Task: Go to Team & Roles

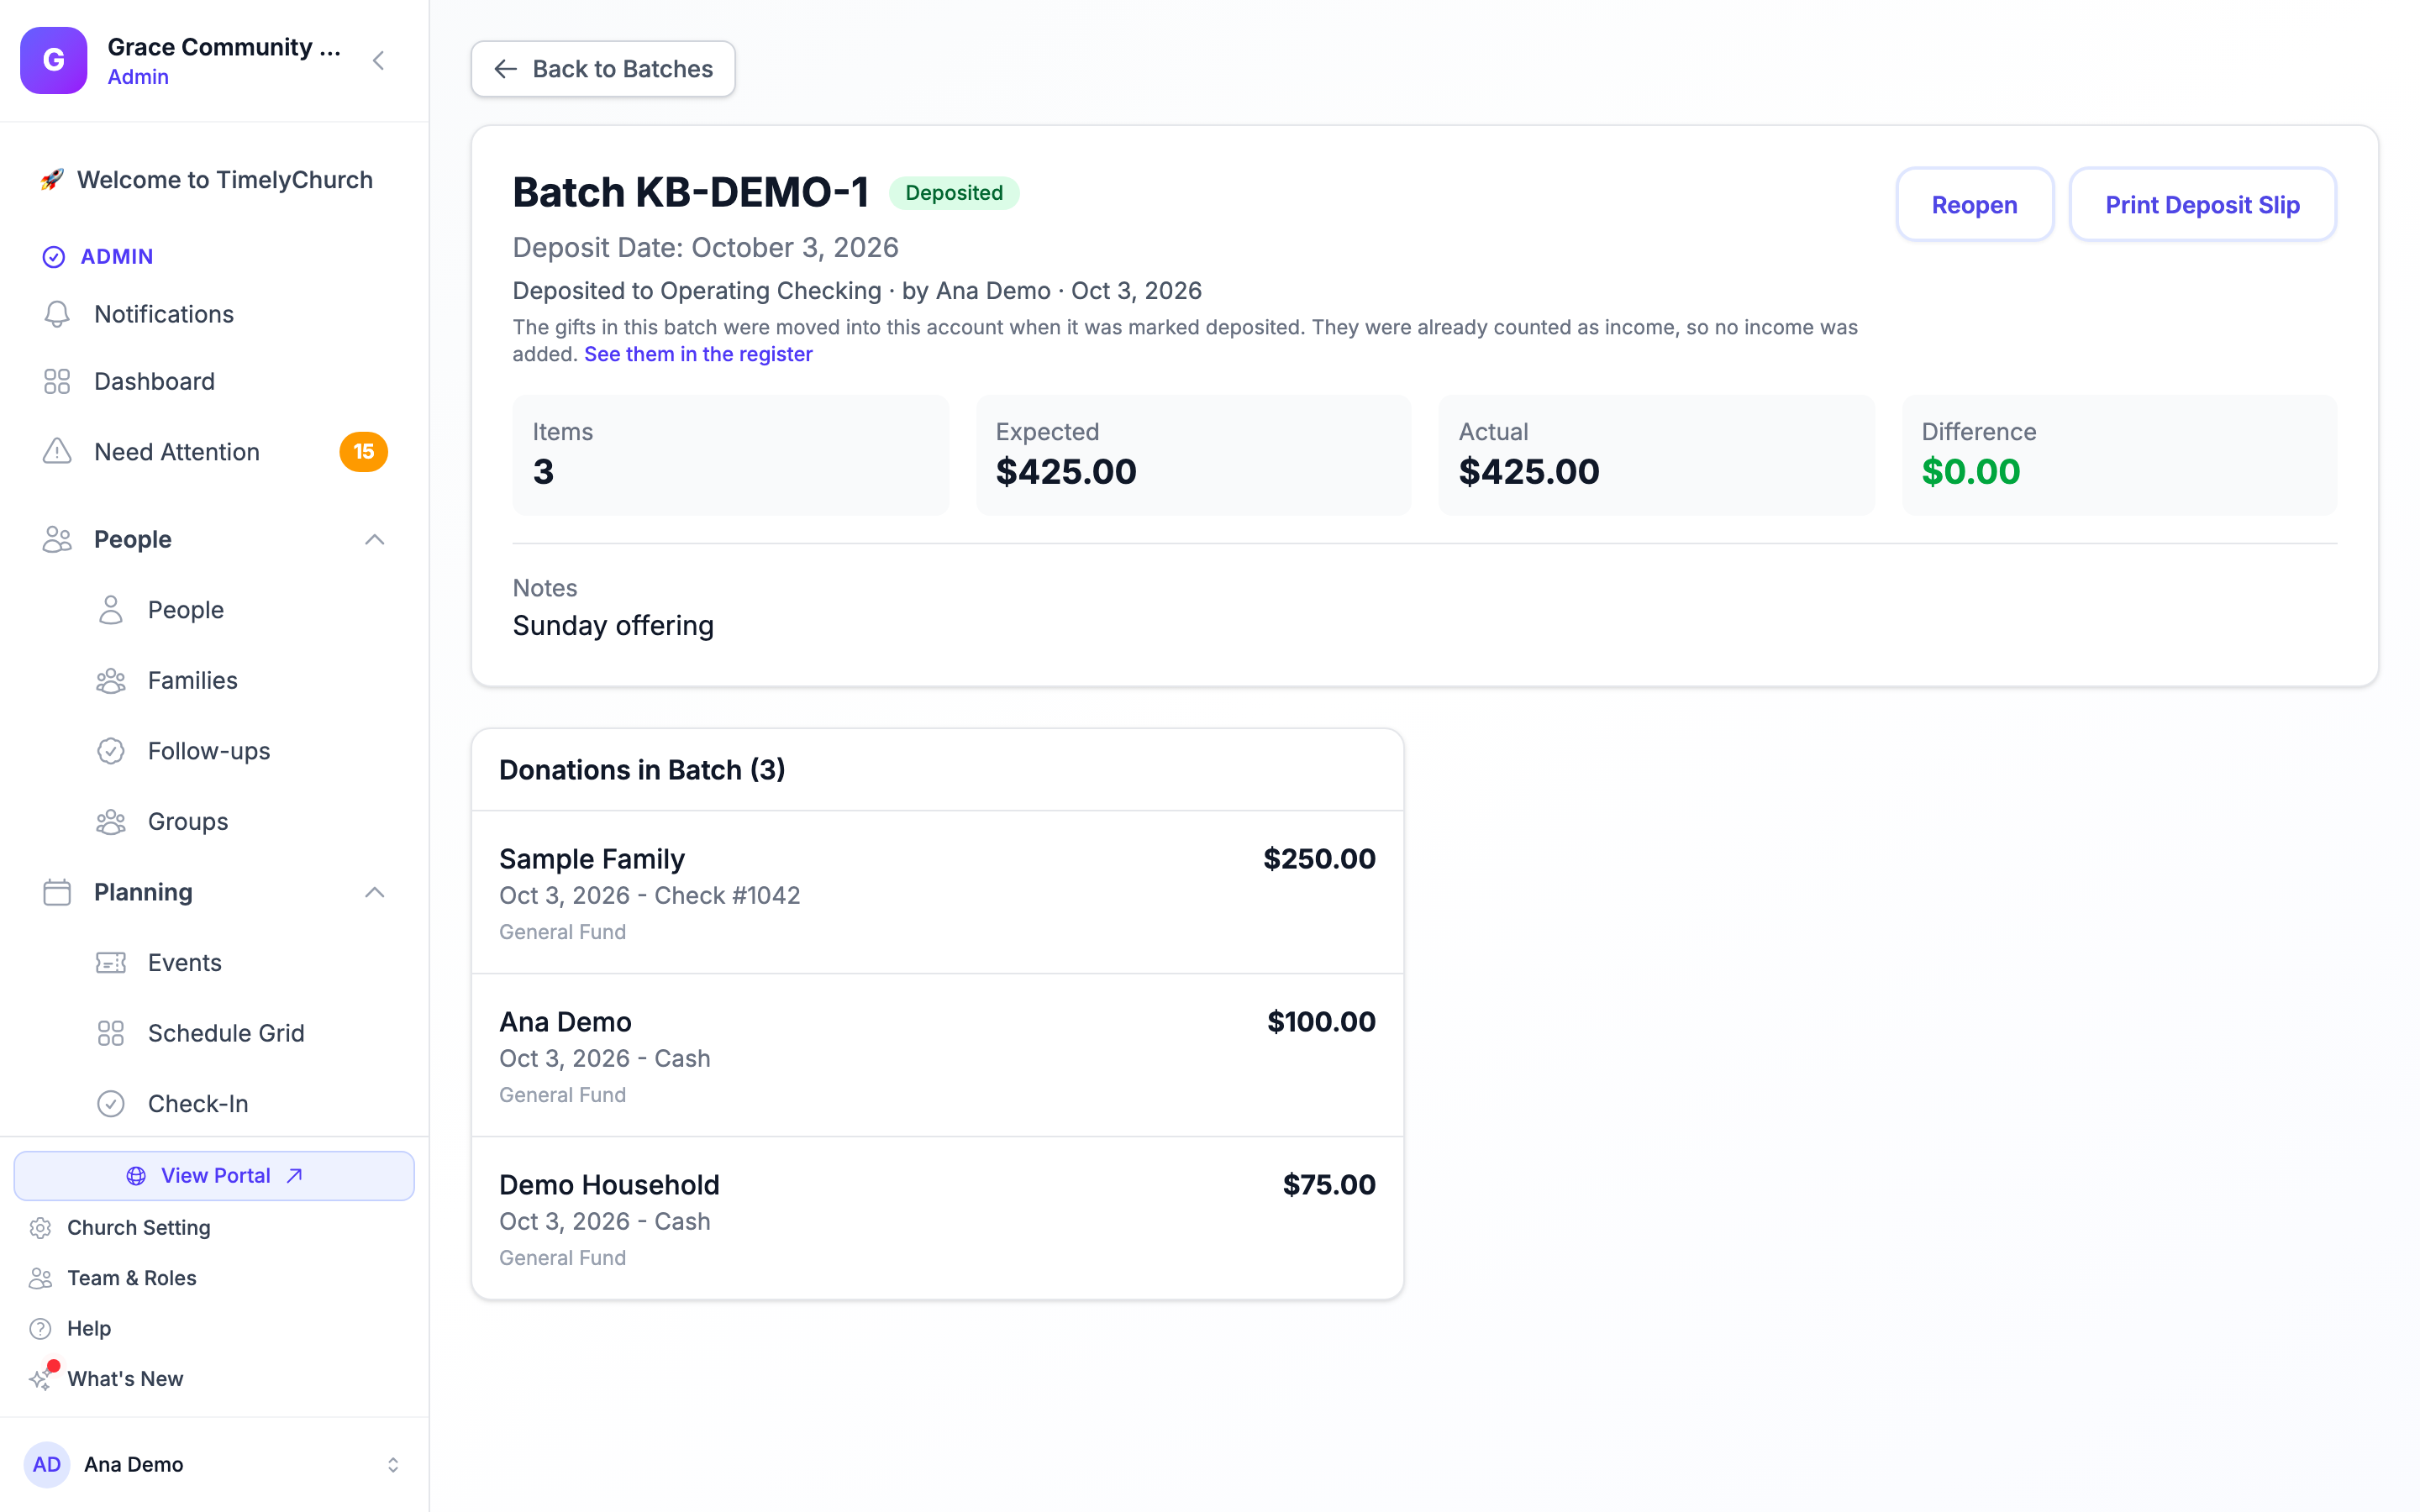Action: (131, 1277)
